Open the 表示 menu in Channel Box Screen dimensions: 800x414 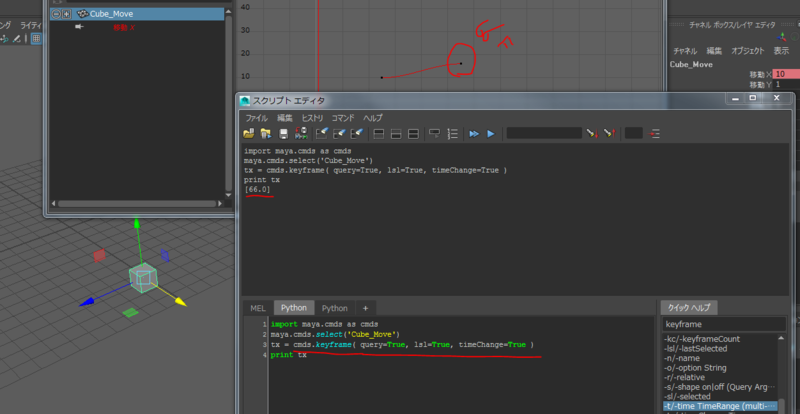tap(781, 51)
